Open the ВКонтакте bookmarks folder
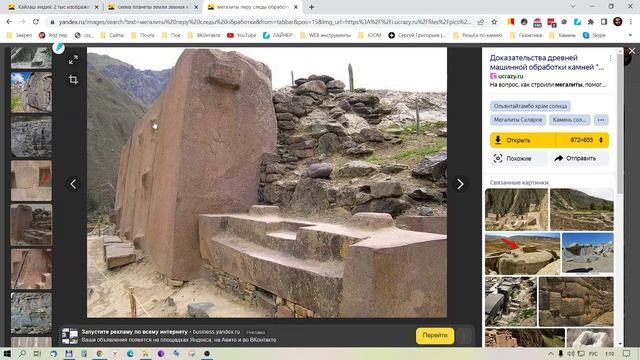This screenshot has height=360, width=640. point(204,36)
